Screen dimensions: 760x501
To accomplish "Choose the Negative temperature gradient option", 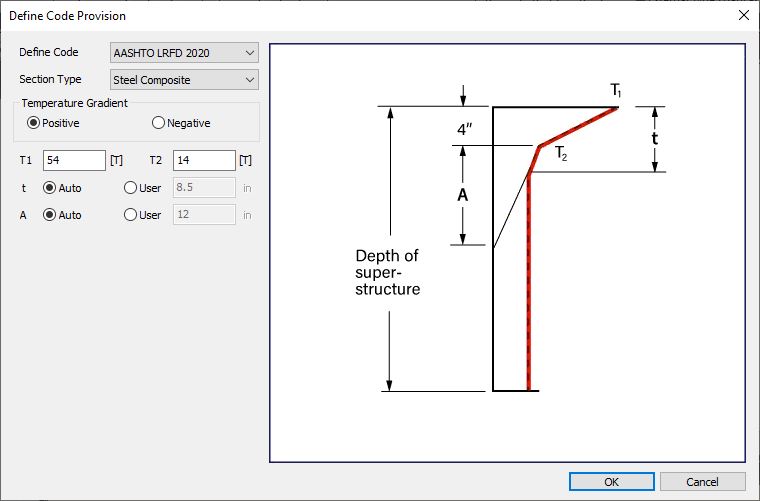I will pos(158,123).
